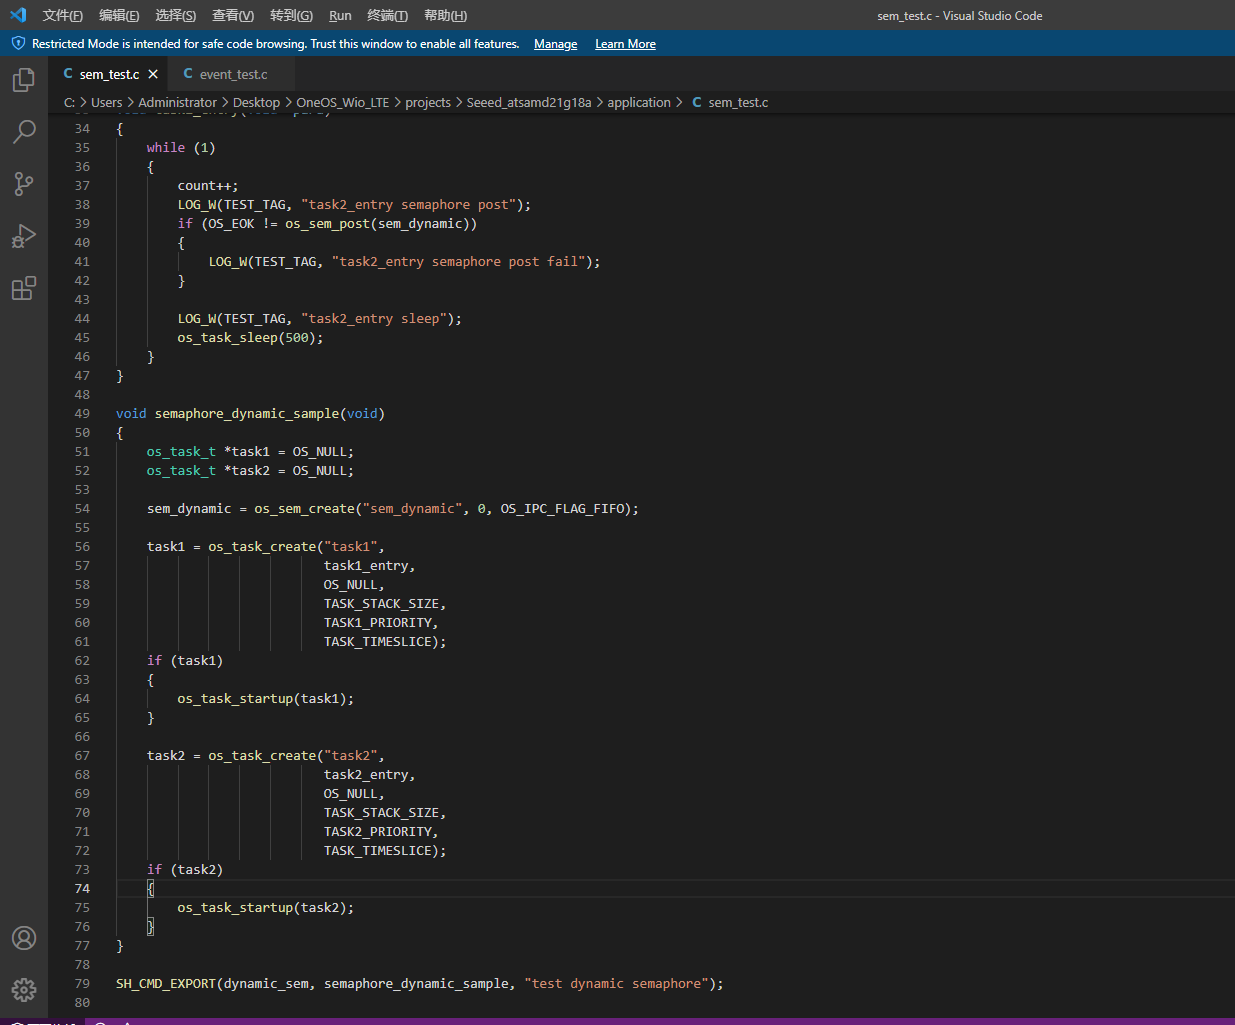Open the 查看(V) menu
This screenshot has width=1235, height=1025.
point(233,15)
